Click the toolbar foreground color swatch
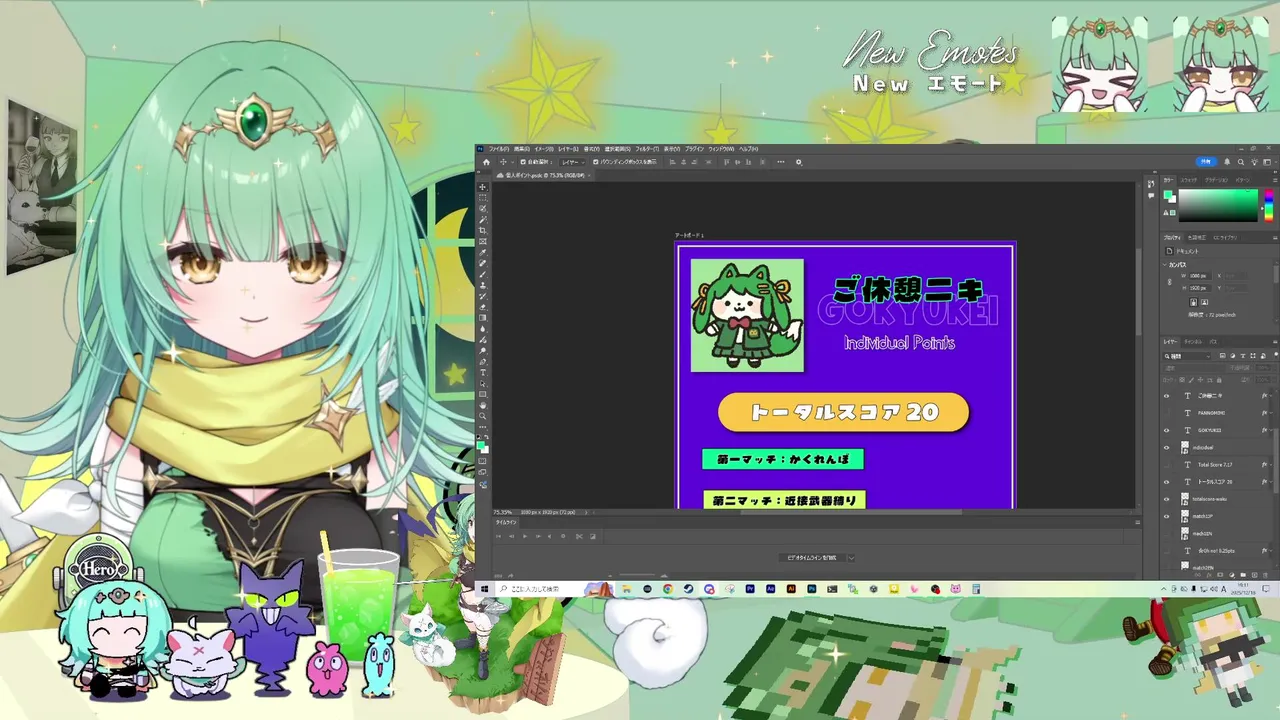 point(480,445)
